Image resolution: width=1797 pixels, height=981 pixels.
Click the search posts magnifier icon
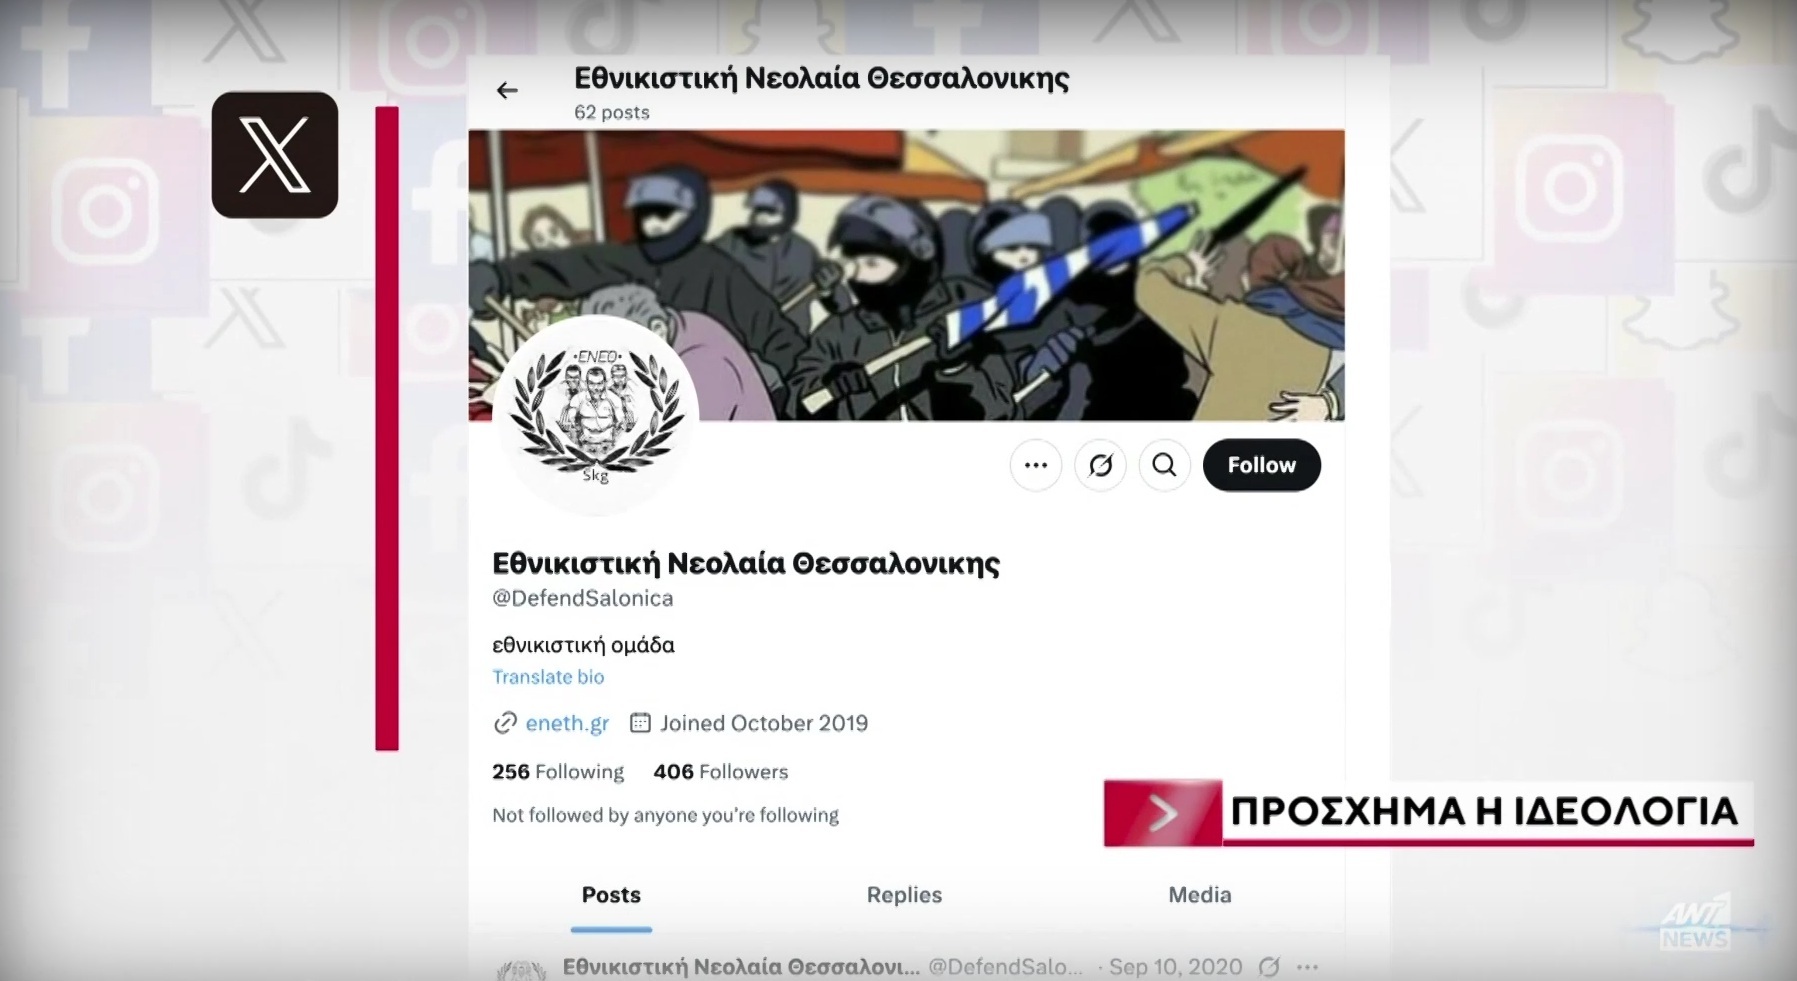pyautogui.click(x=1164, y=465)
